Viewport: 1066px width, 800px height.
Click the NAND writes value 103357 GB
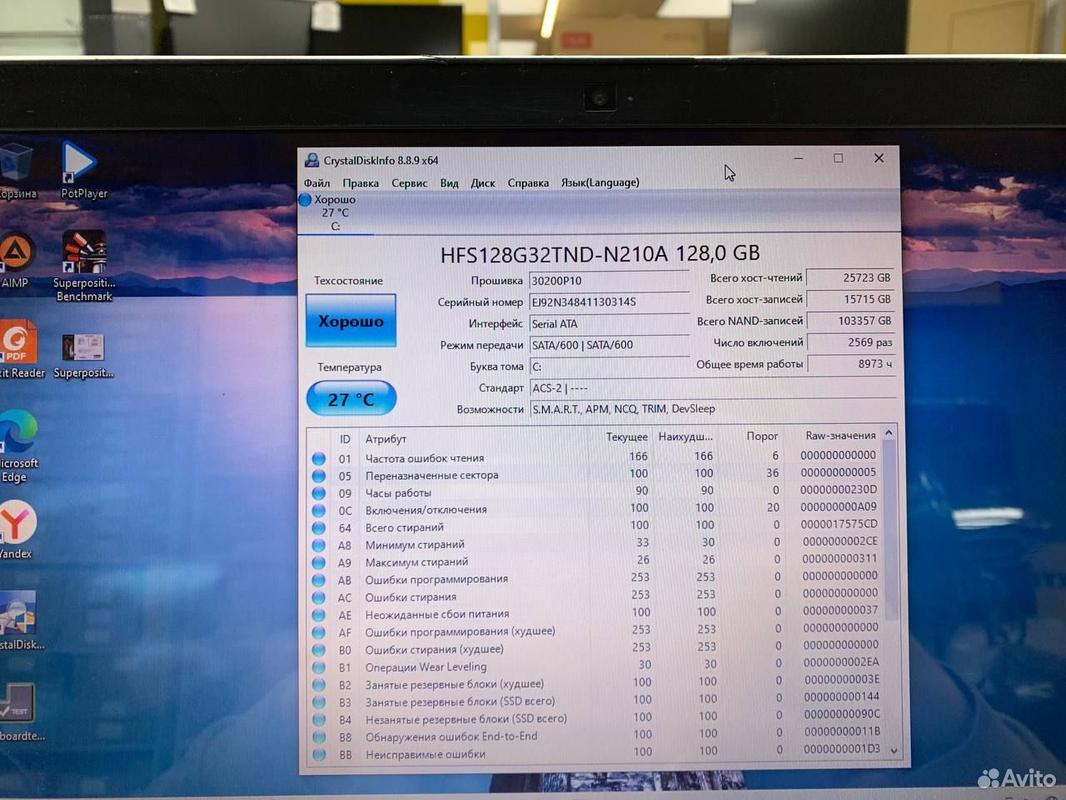pos(850,321)
